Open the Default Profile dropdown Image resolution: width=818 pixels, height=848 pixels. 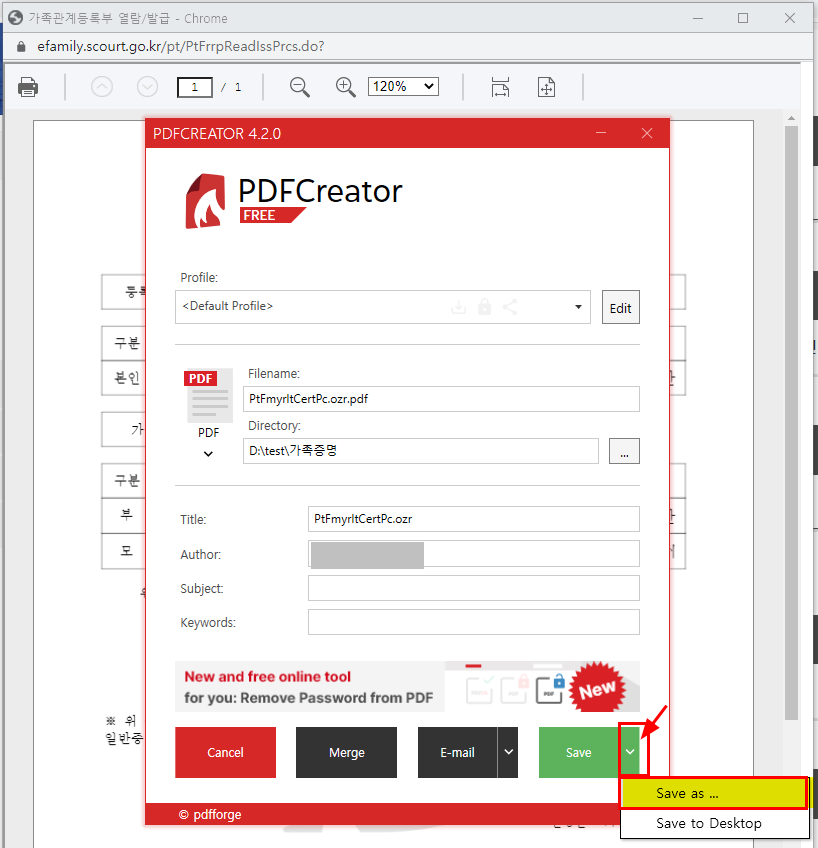click(x=383, y=307)
